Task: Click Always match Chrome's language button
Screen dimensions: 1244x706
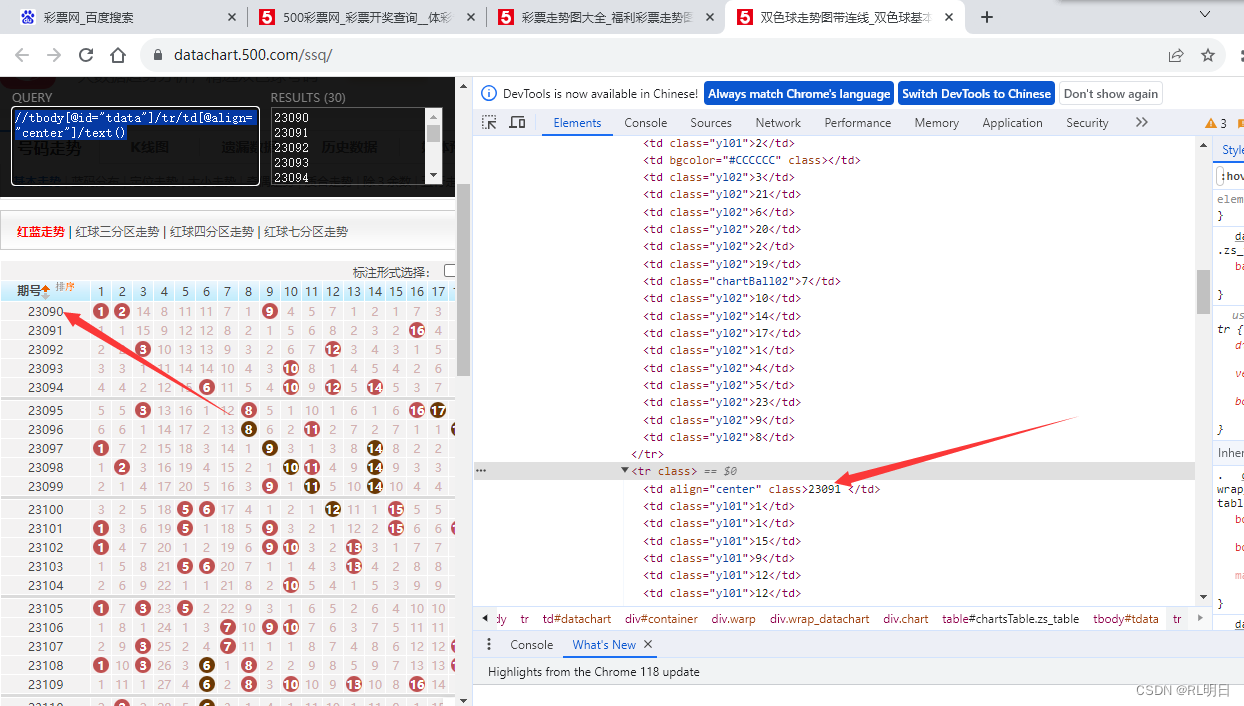Action: [799, 93]
